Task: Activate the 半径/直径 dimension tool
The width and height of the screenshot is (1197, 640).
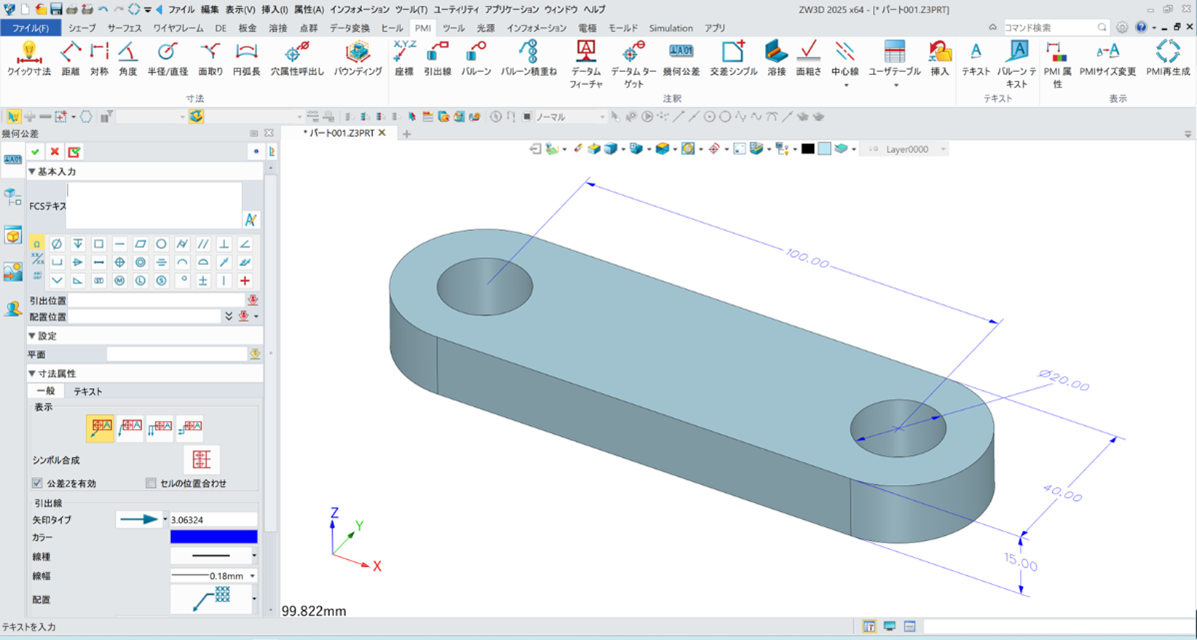Action: [167, 59]
